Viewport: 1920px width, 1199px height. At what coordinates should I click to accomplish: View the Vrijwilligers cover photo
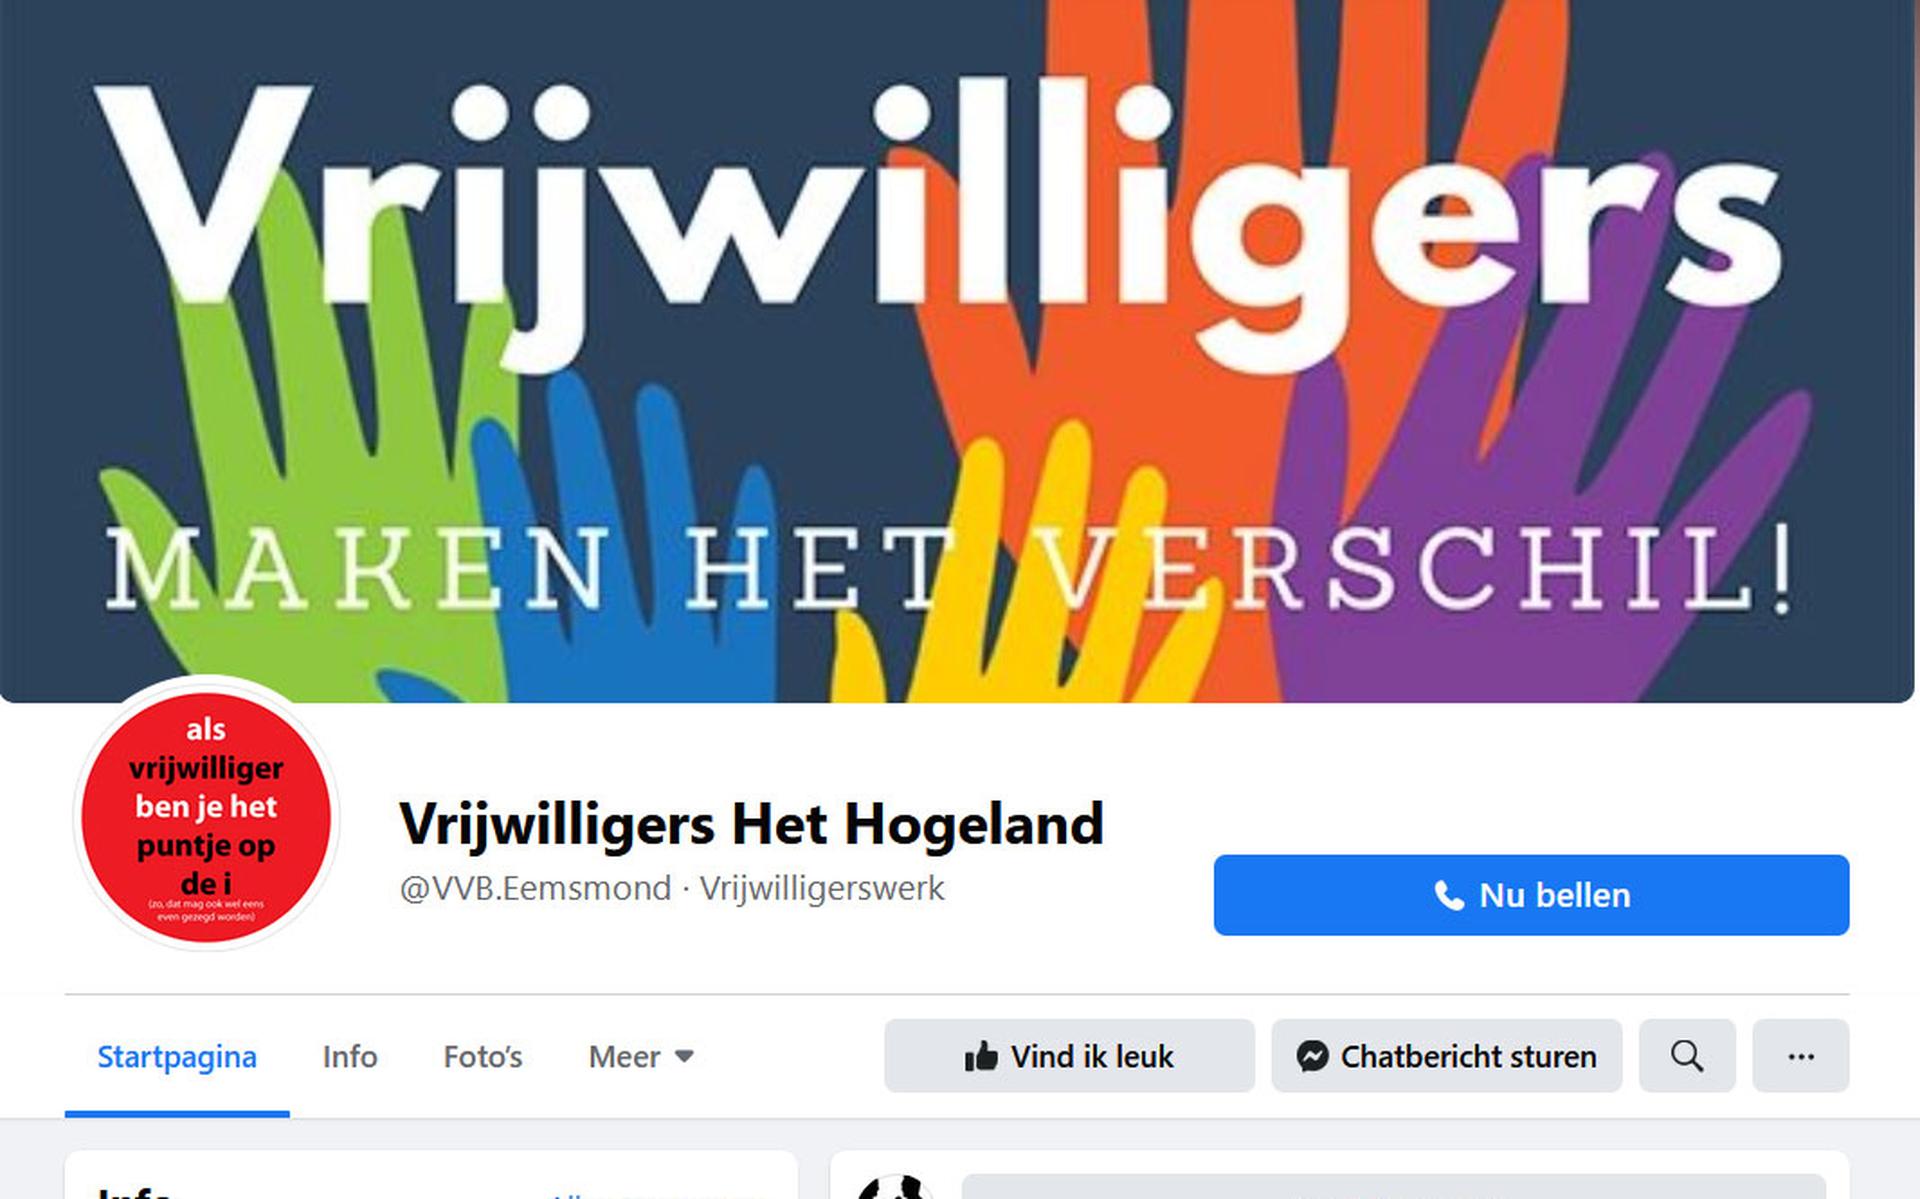957,350
